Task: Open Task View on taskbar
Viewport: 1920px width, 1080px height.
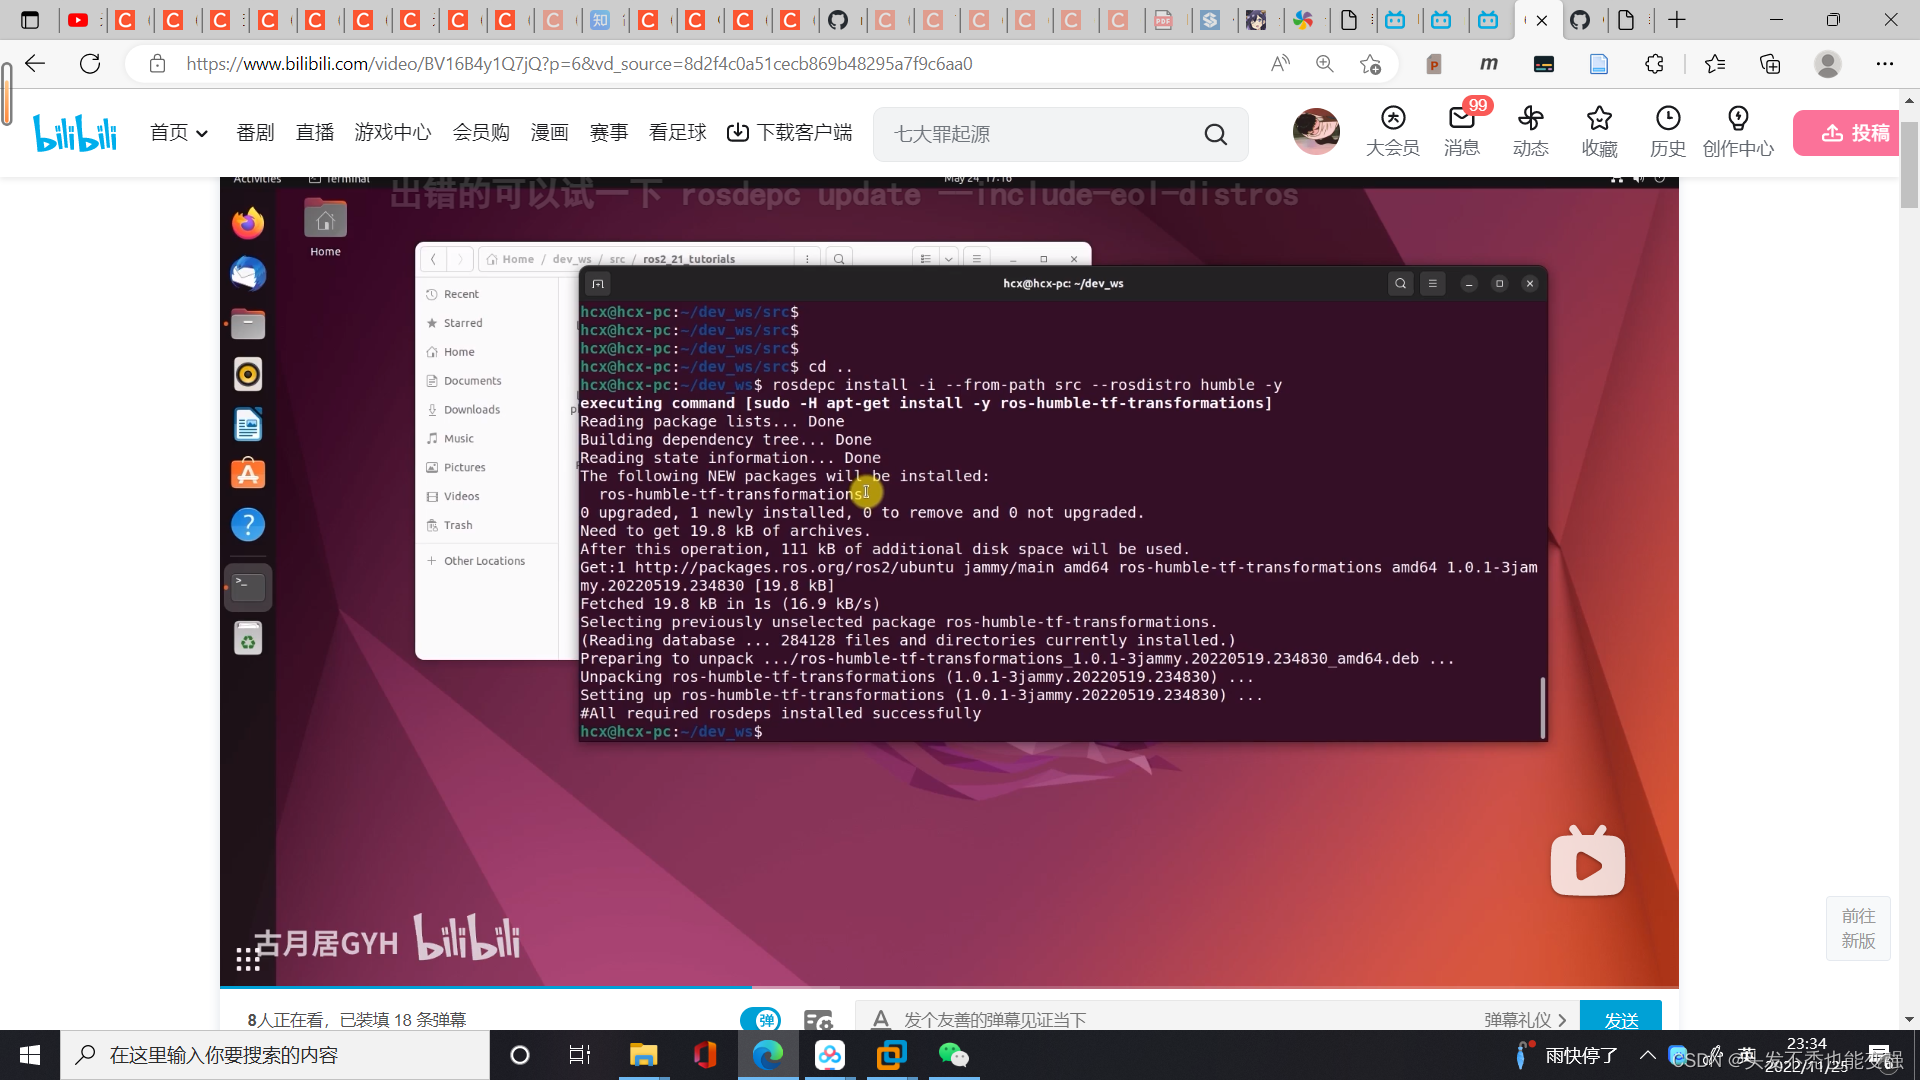Action: pyautogui.click(x=580, y=1055)
